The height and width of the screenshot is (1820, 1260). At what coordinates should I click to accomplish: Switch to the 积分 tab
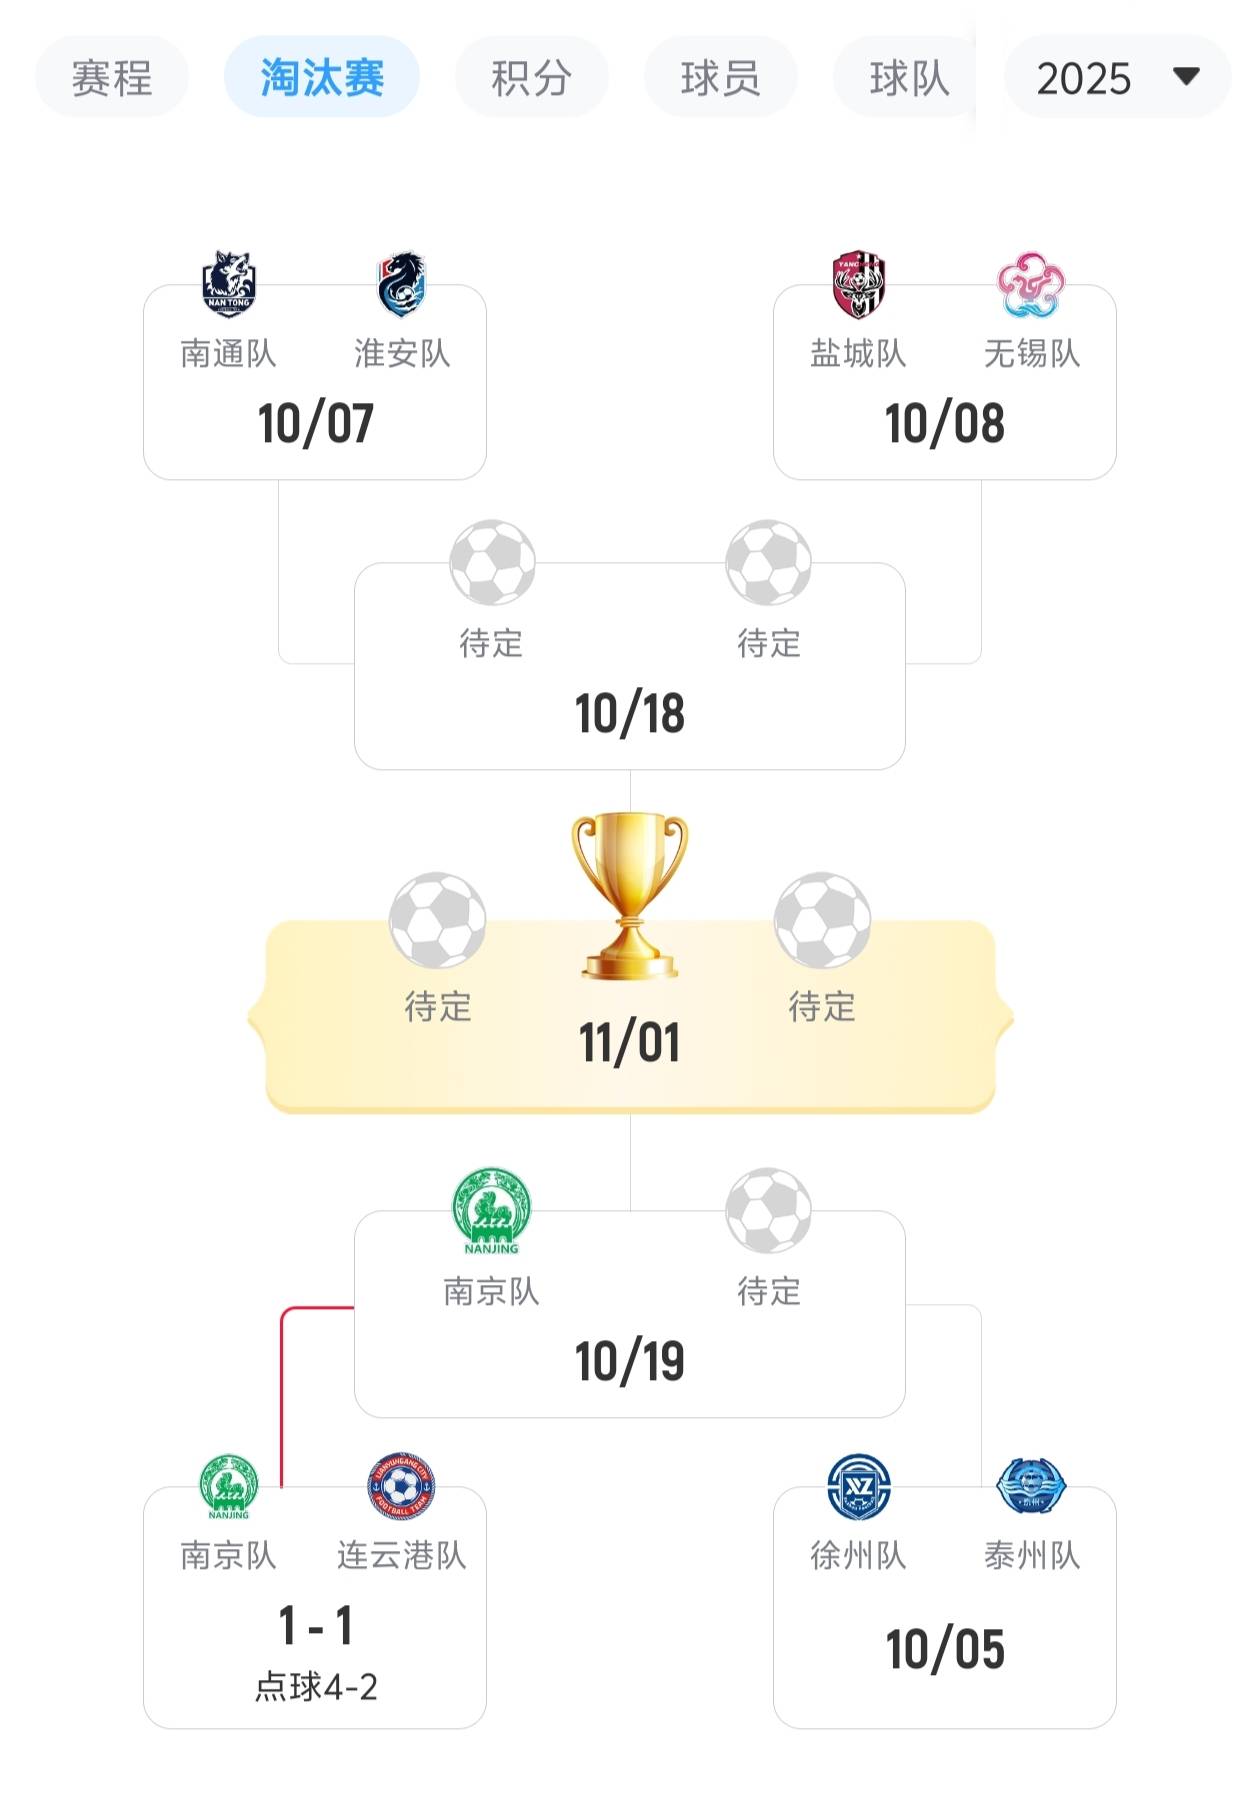tap(531, 78)
